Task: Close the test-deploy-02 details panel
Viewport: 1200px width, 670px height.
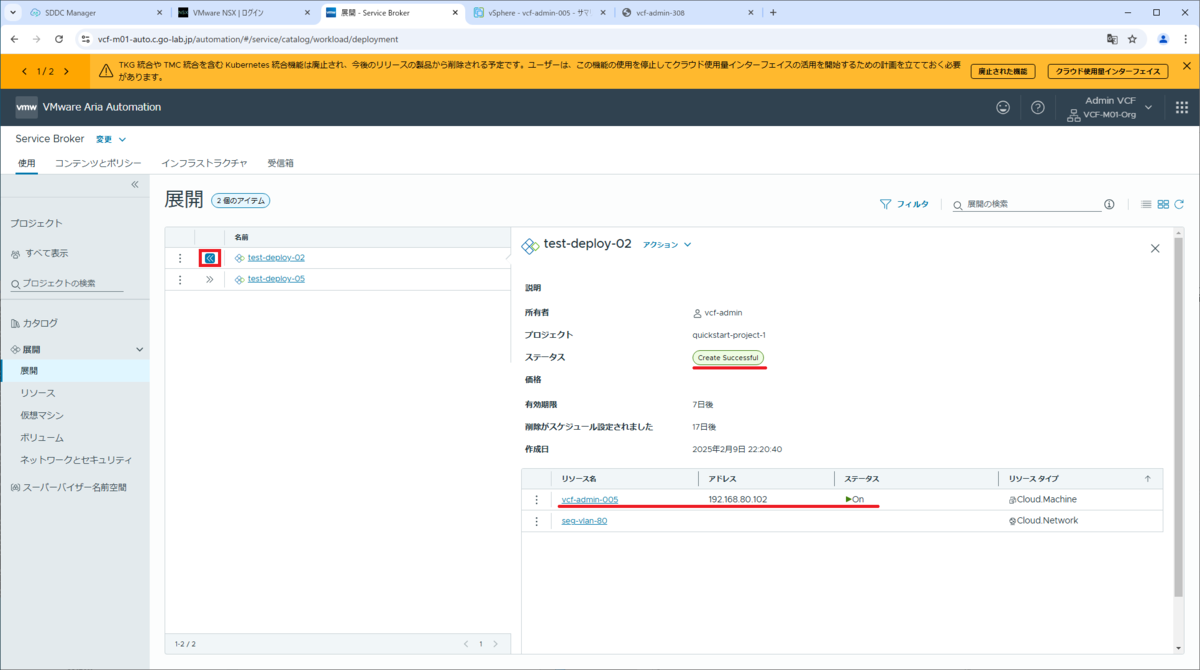Action: tap(1155, 248)
